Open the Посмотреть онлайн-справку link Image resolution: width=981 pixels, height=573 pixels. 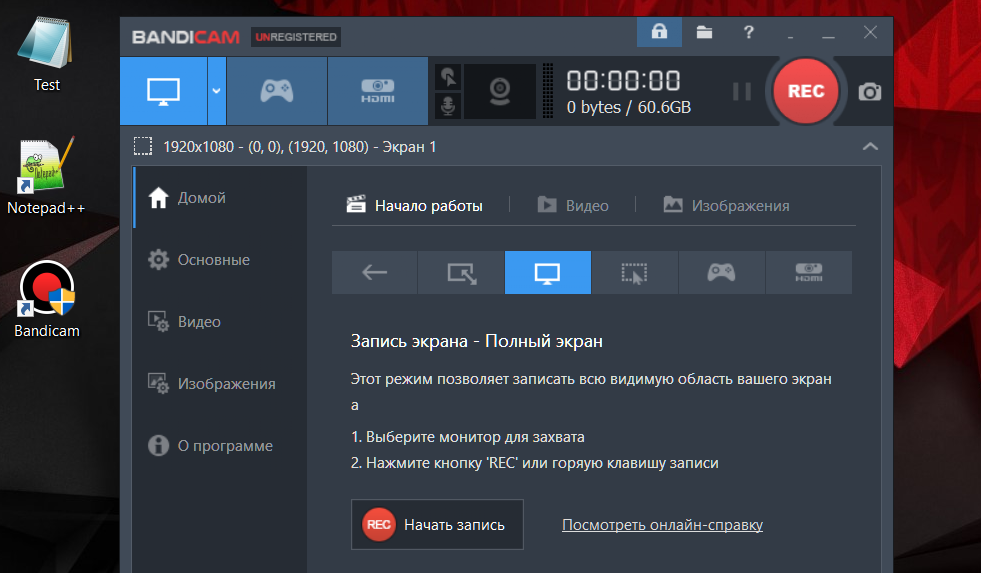662,525
